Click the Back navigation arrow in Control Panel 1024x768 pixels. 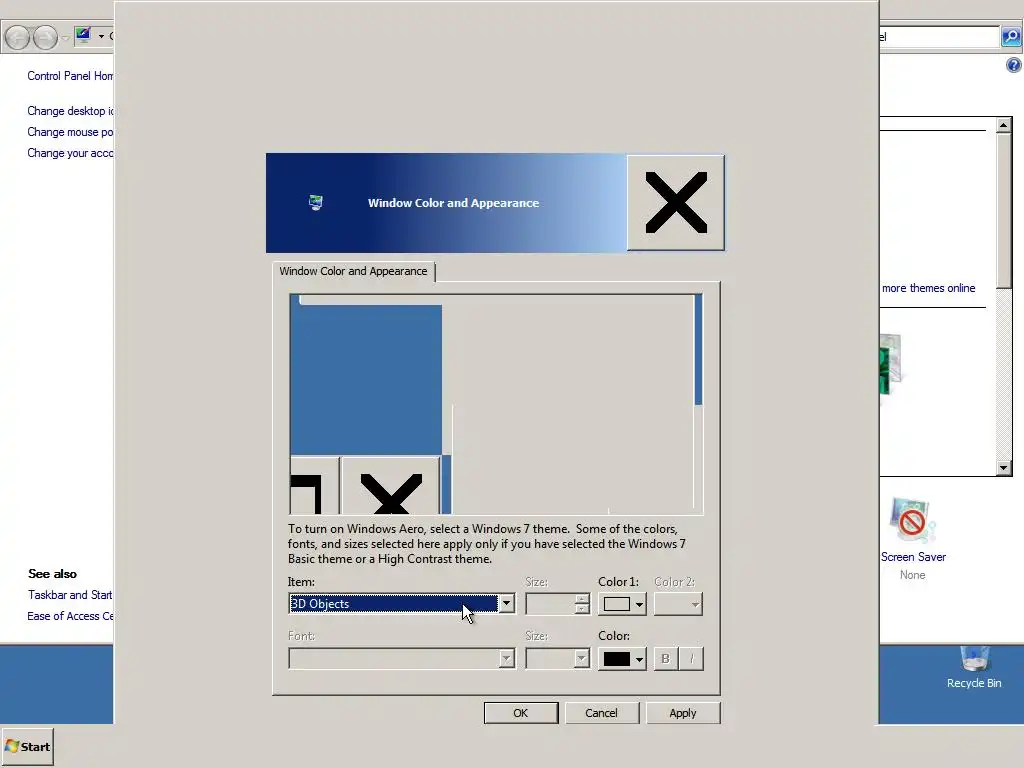(17, 37)
